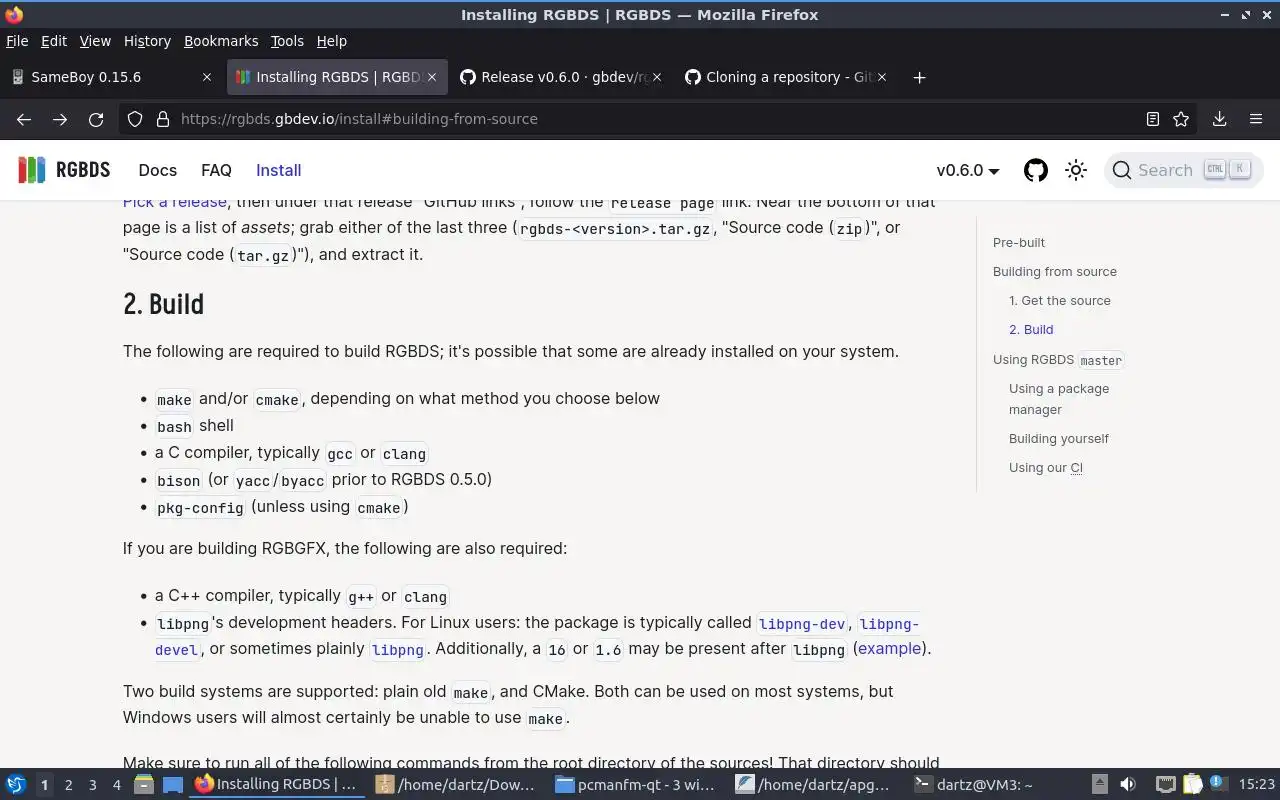Viewport: 1280px width, 800px height.
Task: Click the clipboard icon in the system tray
Action: coord(1192,785)
